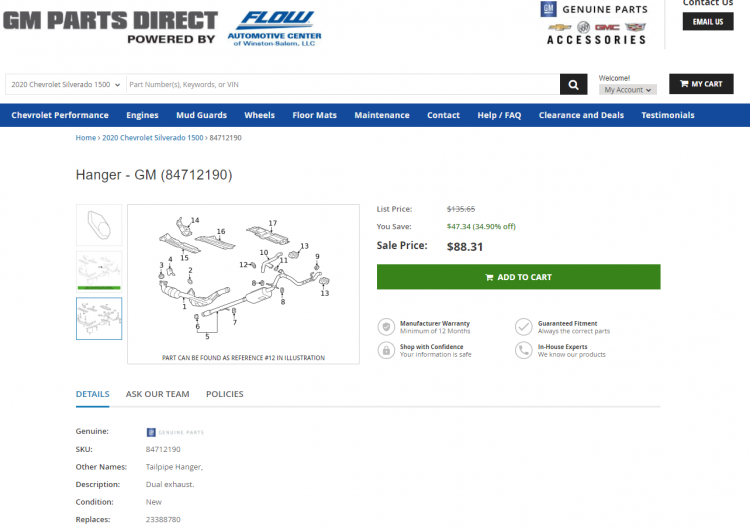Click the Guaranteed Fitment checkmark icon
The image size is (750, 528).
coord(523,327)
